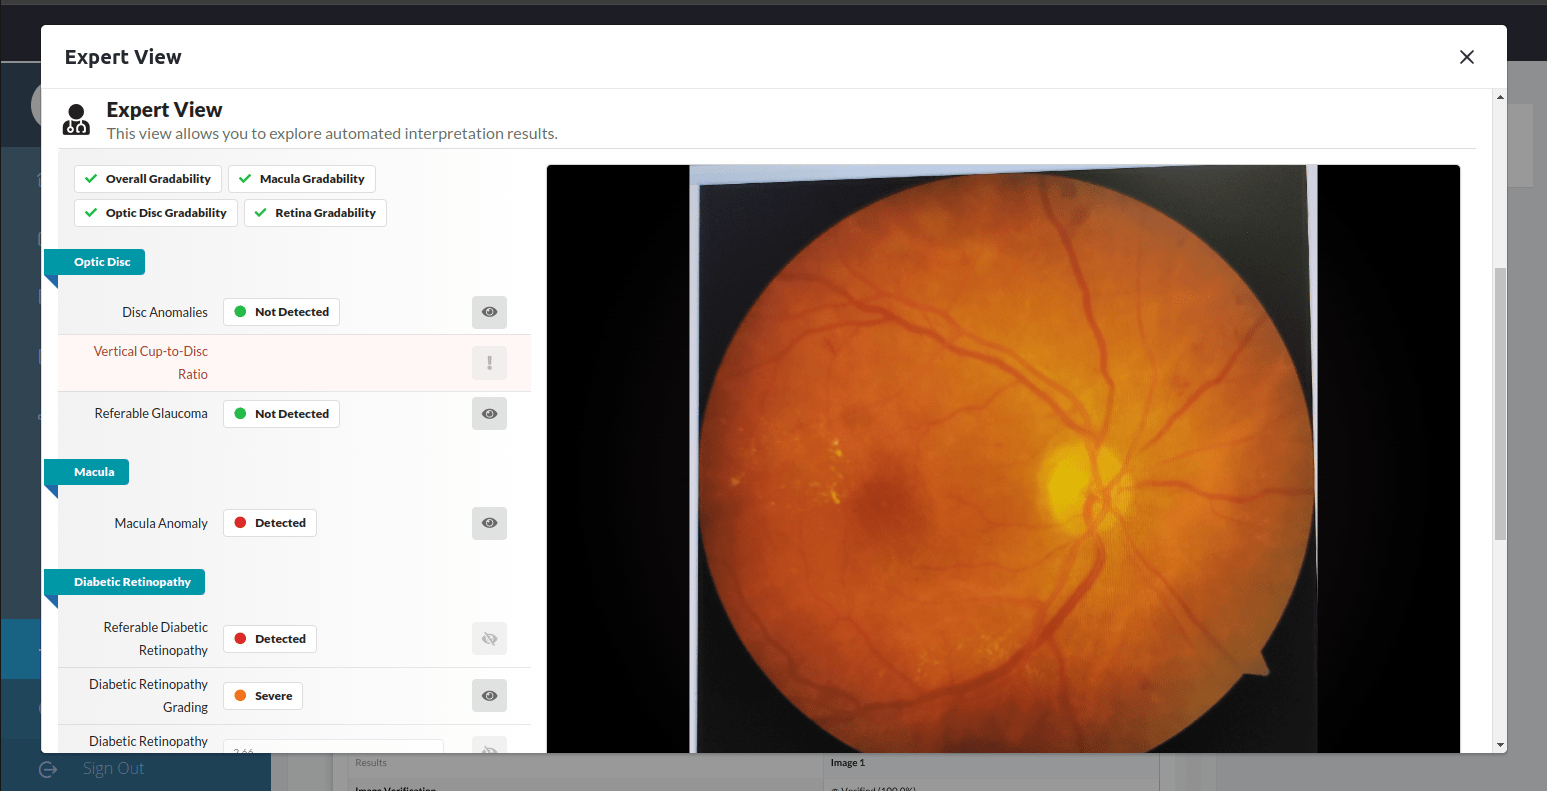Click the Sign Out link
Image resolution: width=1547 pixels, height=791 pixels.
pos(113,769)
